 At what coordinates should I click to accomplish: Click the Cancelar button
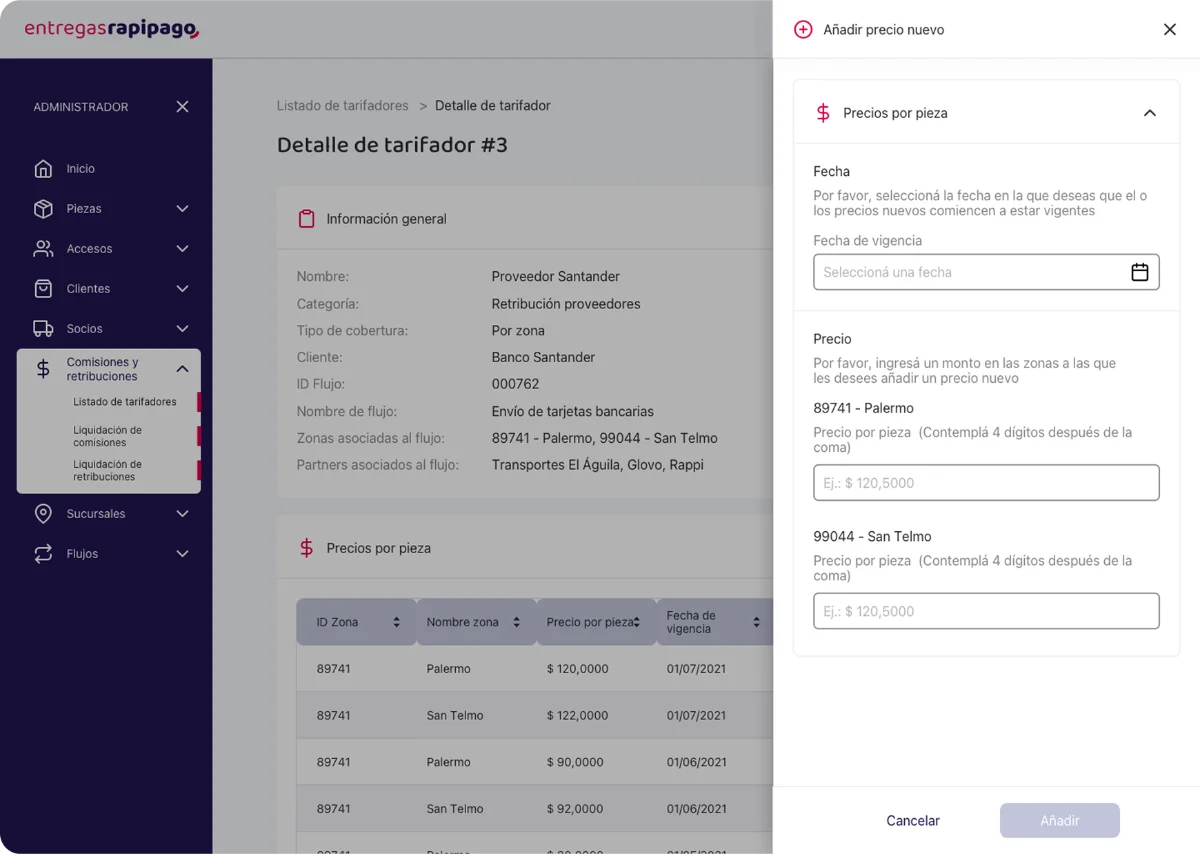913,820
